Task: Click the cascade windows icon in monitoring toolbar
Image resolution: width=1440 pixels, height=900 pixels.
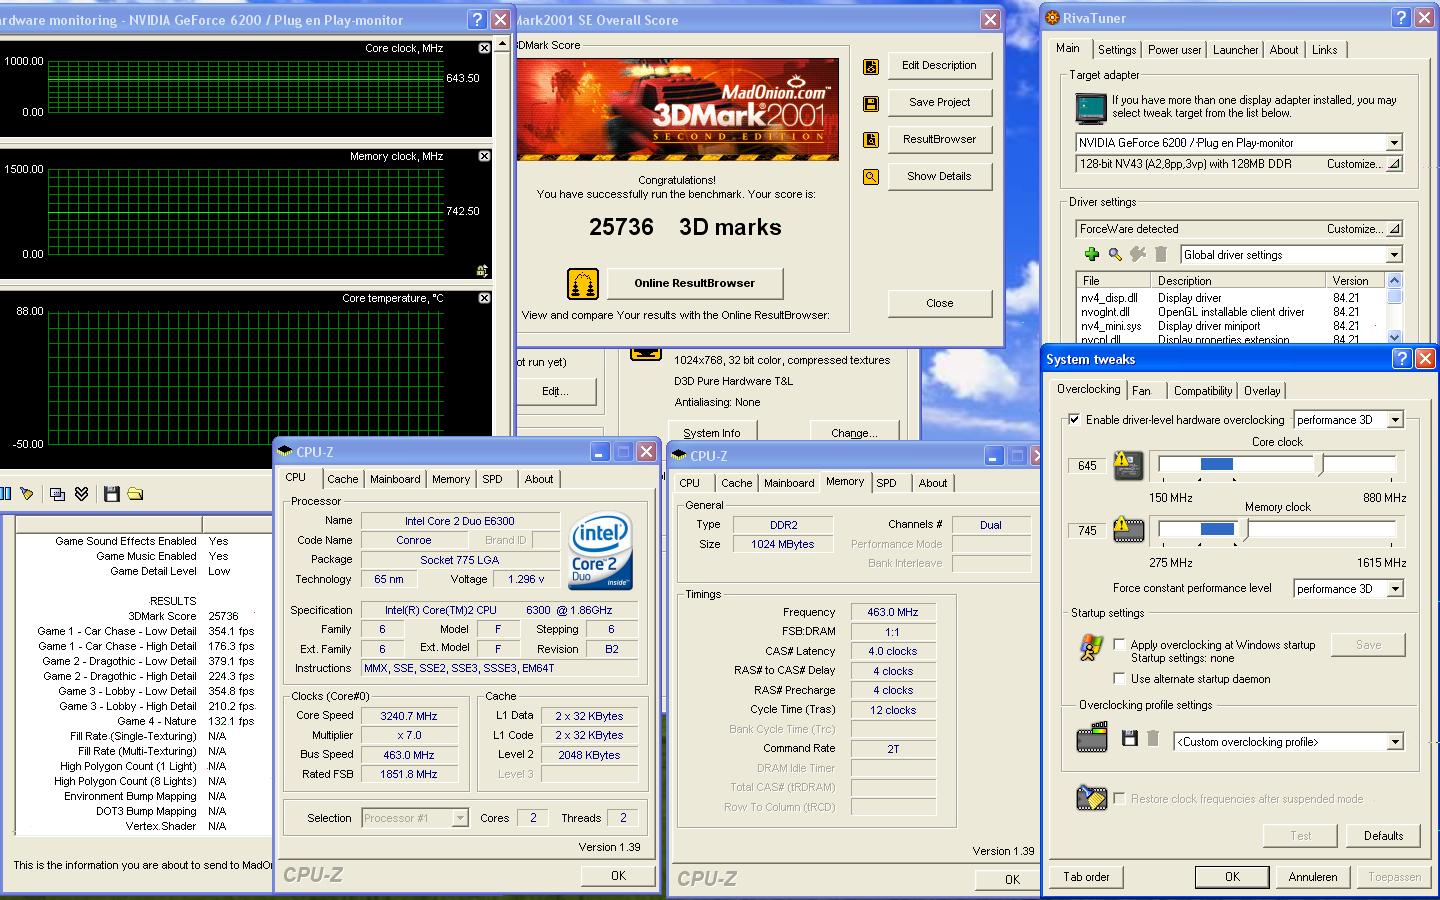Action: (57, 494)
